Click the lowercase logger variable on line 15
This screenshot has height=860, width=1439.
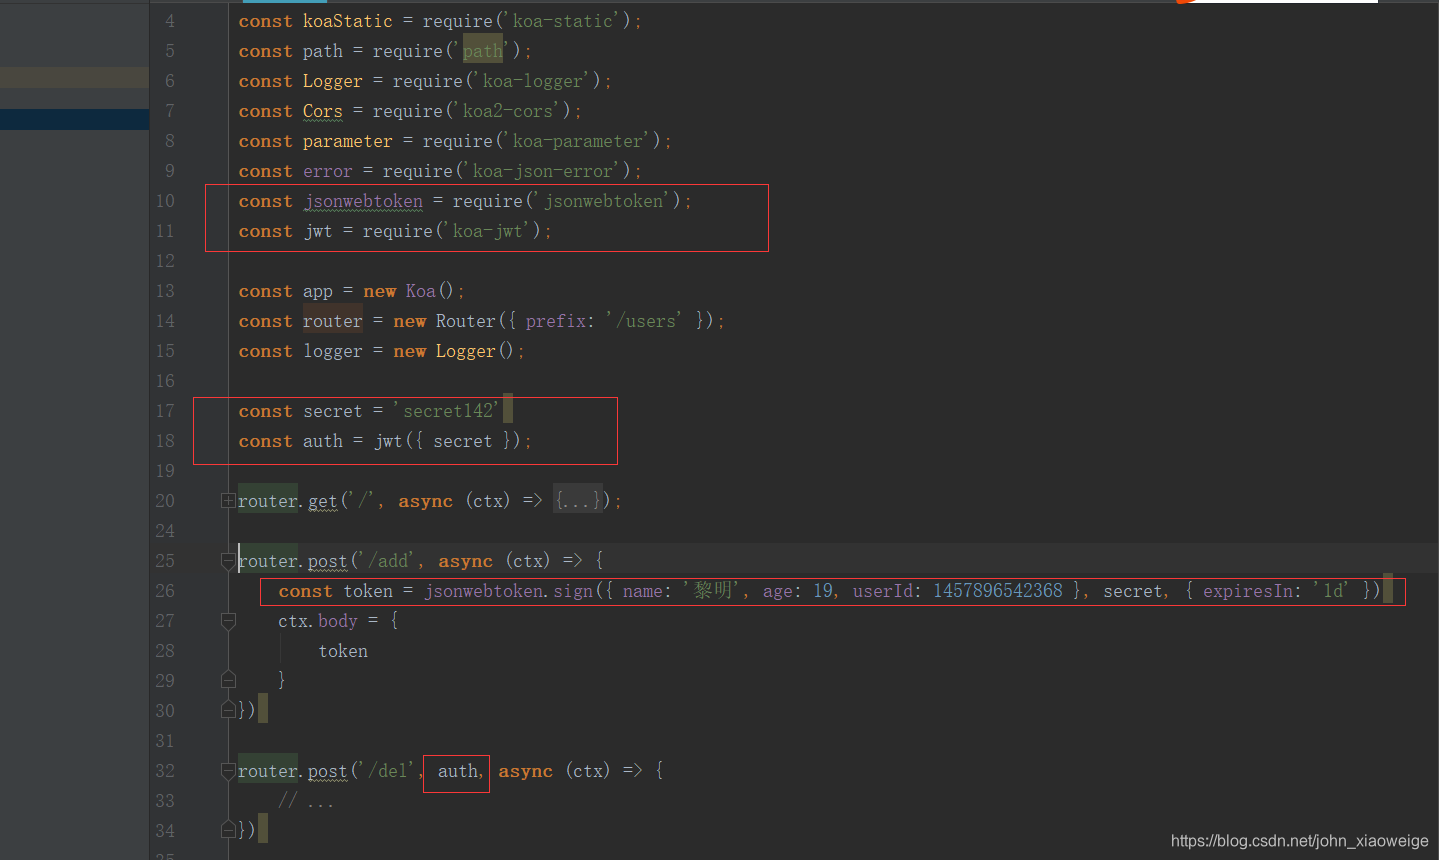pyautogui.click(x=332, y=351)
